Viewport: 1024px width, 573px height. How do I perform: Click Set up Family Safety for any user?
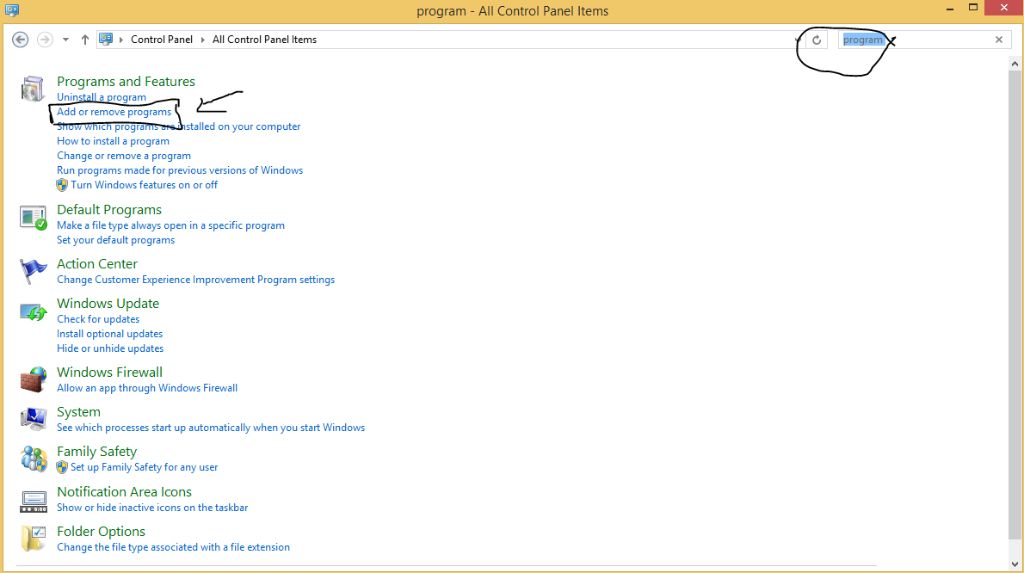[x=144, y=467]
